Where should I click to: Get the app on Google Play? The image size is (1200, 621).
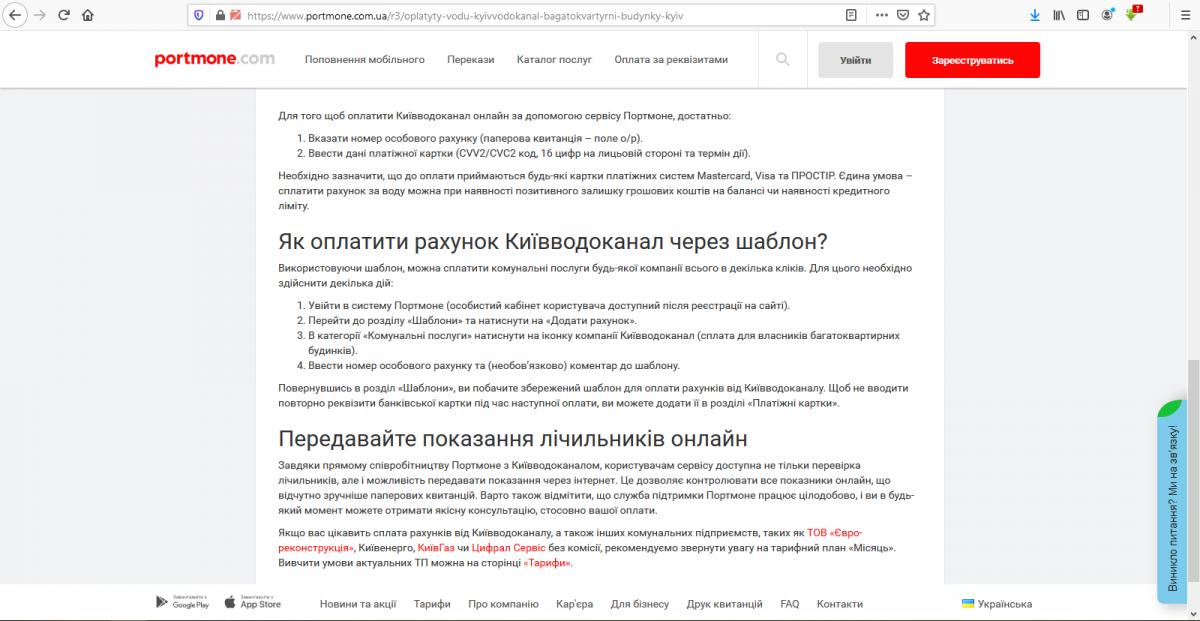182,602
